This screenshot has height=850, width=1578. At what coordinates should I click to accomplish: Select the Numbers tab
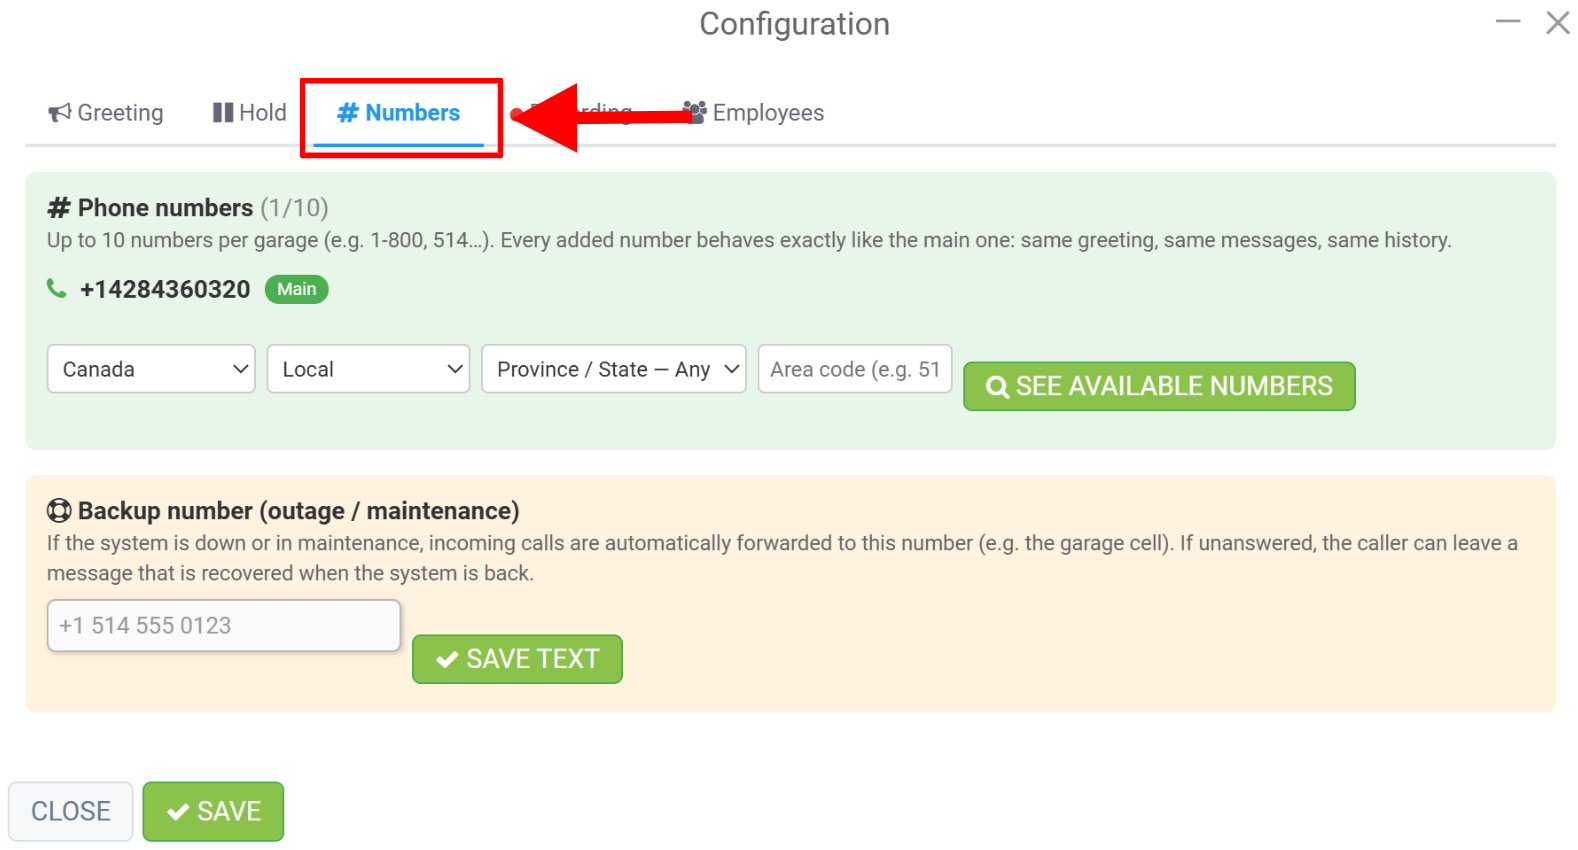398,113
